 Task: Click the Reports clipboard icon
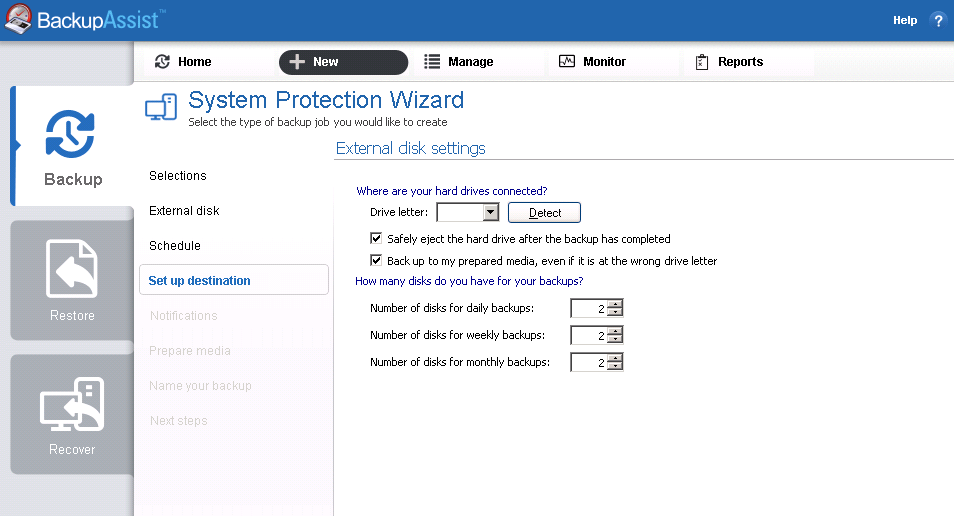coord(702,62)
